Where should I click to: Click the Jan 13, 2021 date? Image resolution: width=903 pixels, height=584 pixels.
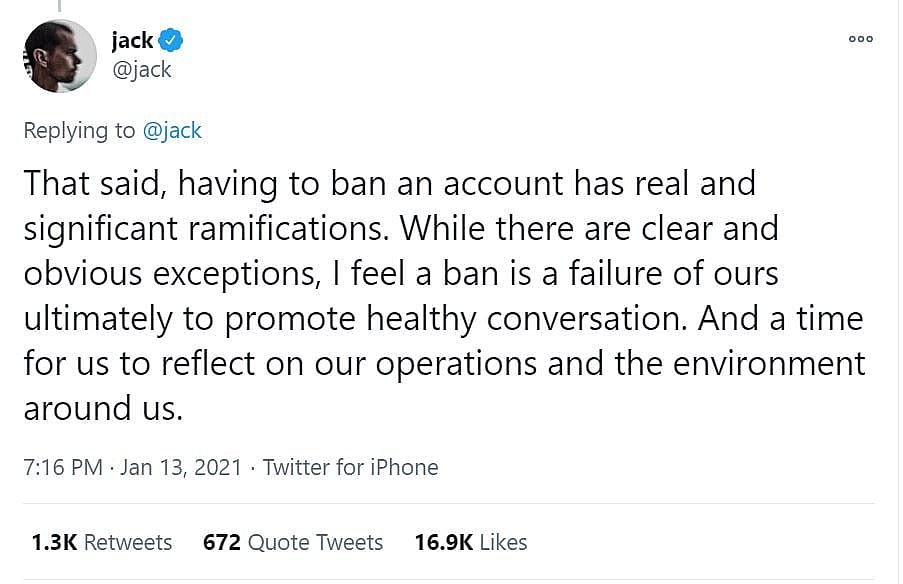[181, 467]
